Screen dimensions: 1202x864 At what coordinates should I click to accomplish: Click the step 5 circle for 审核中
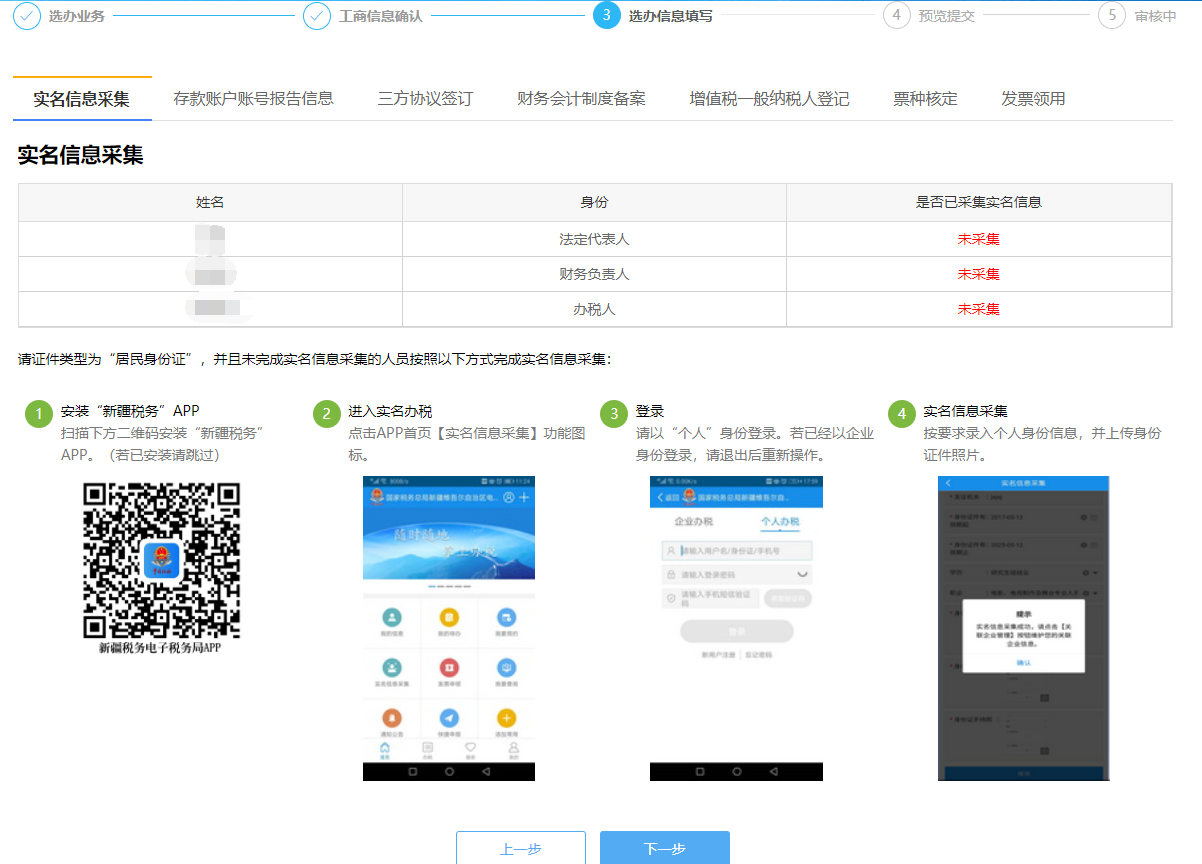[1111, 16]
